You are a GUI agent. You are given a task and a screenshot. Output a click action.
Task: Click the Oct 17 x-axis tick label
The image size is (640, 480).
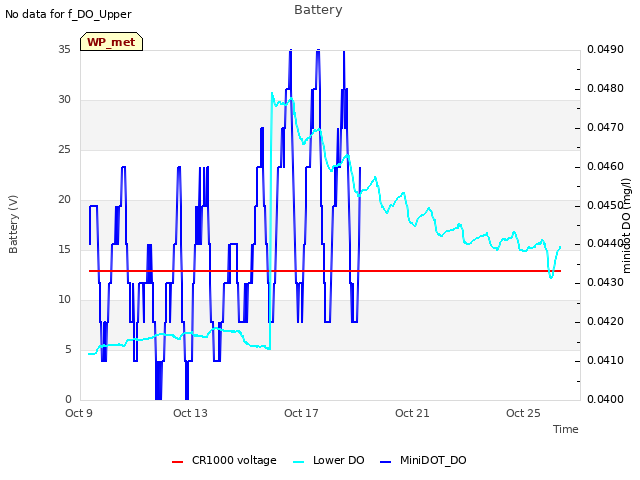tap(301, 413)
